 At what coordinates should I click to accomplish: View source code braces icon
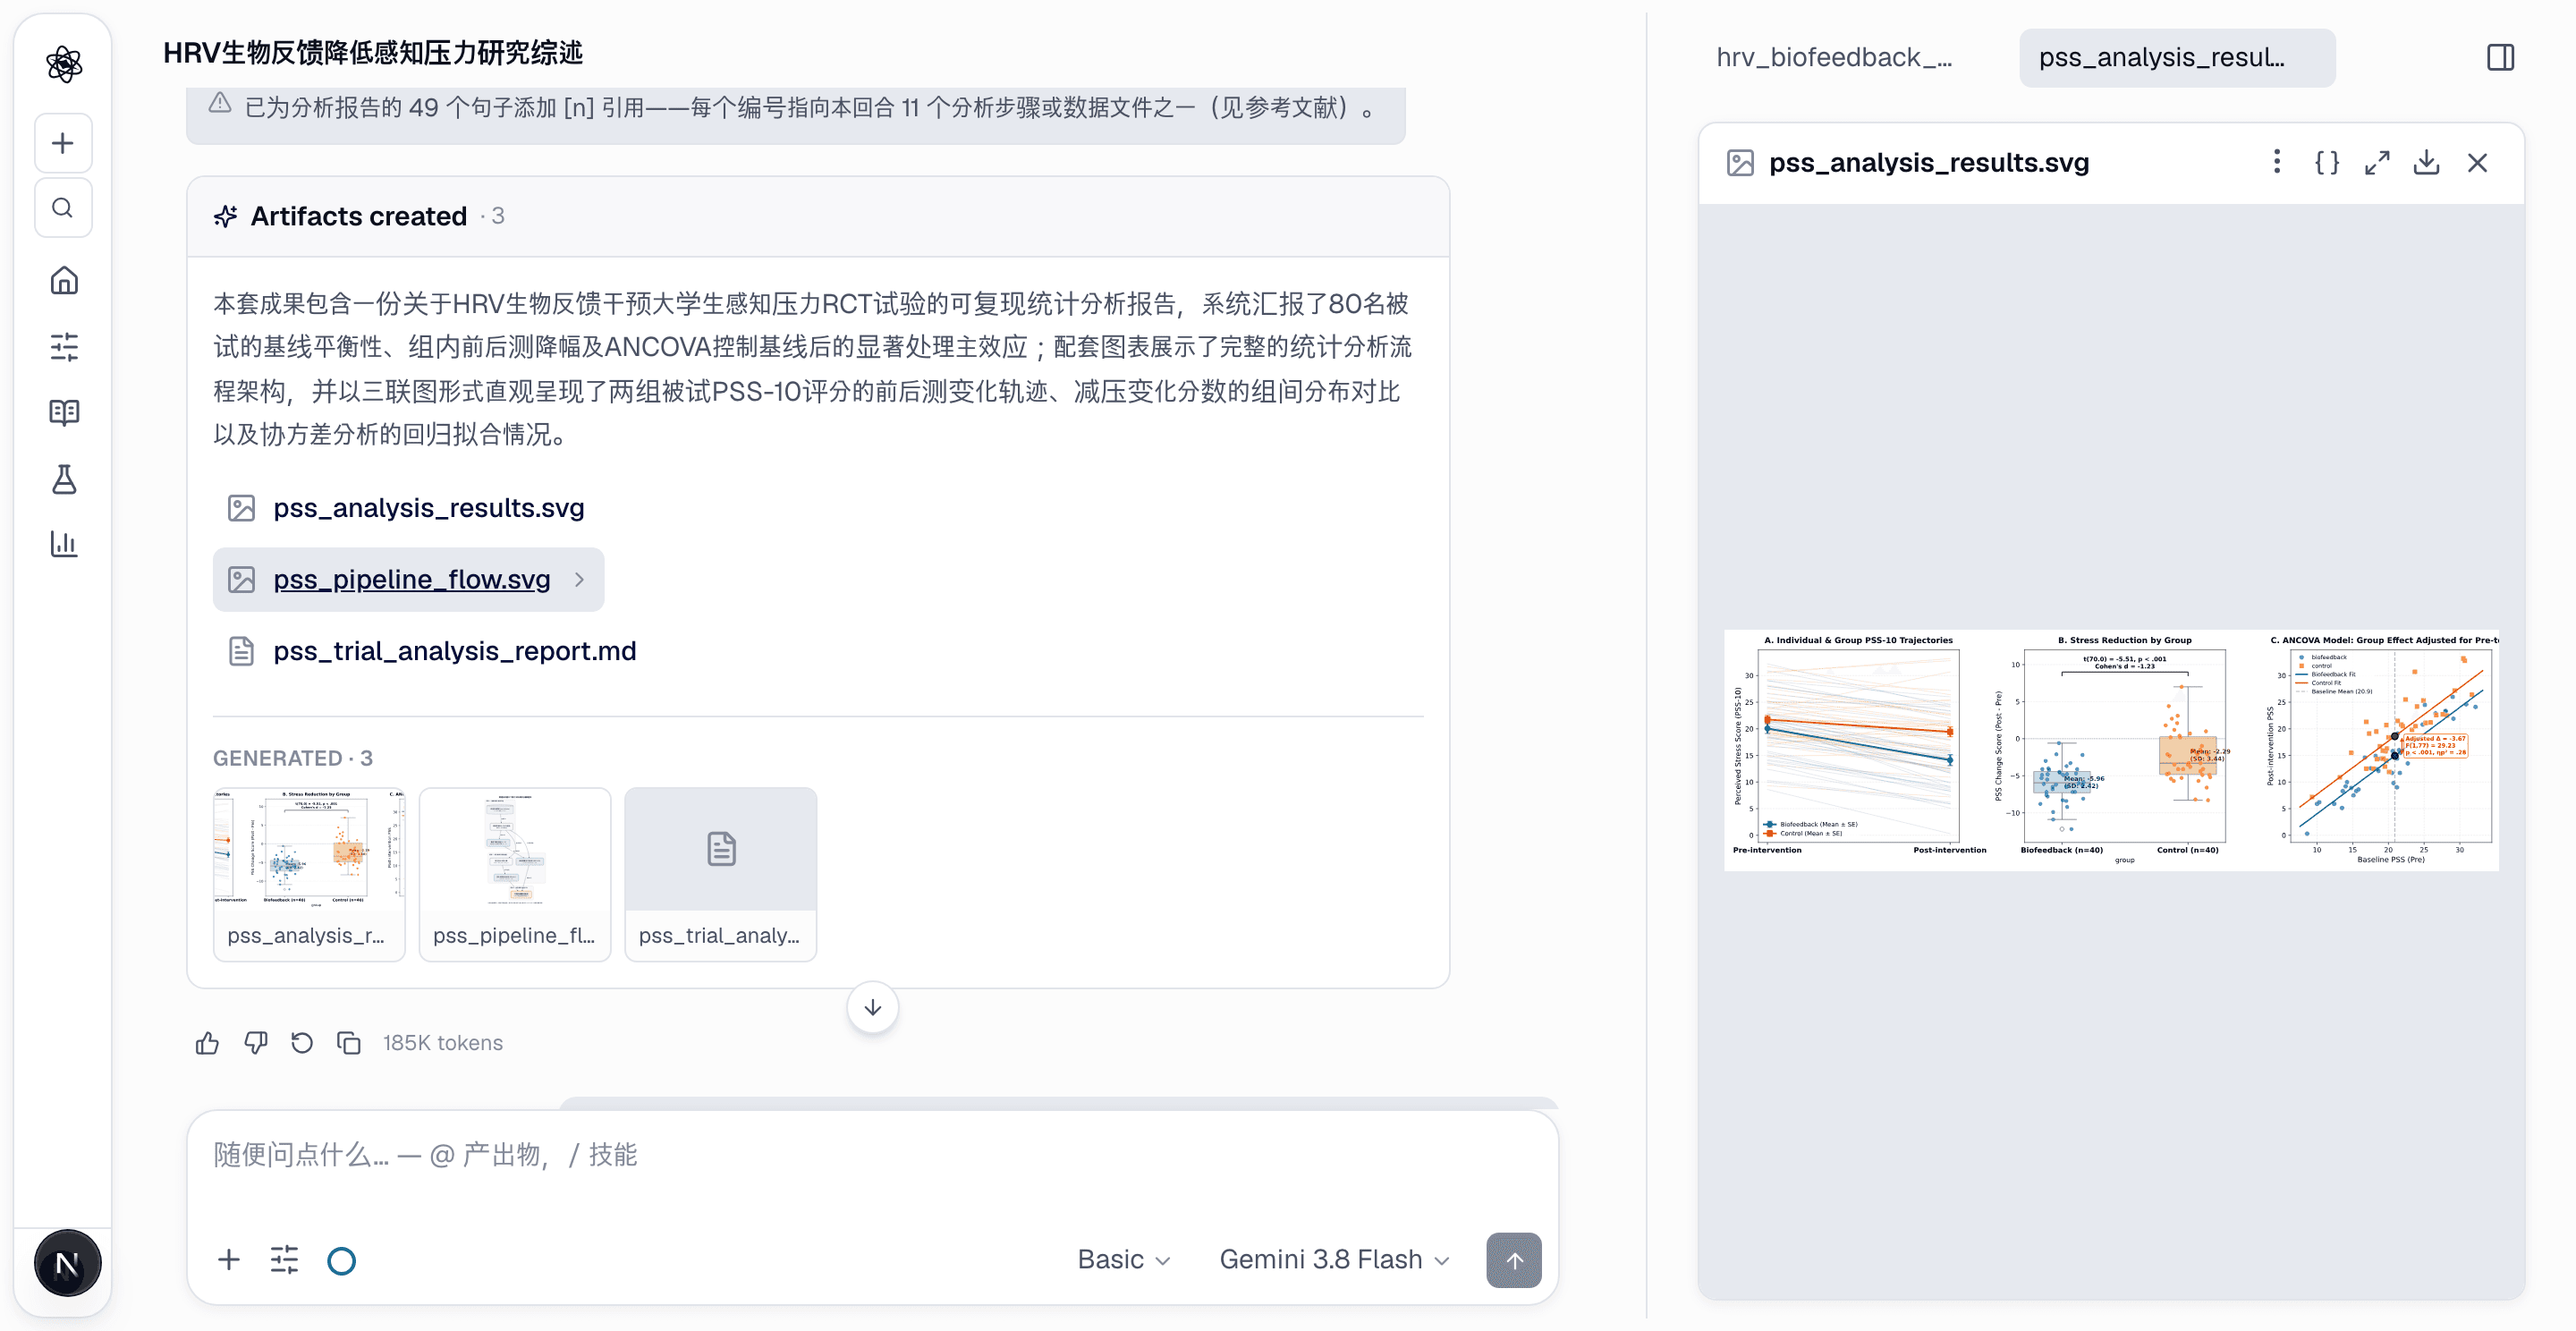tap(2327, 162)
